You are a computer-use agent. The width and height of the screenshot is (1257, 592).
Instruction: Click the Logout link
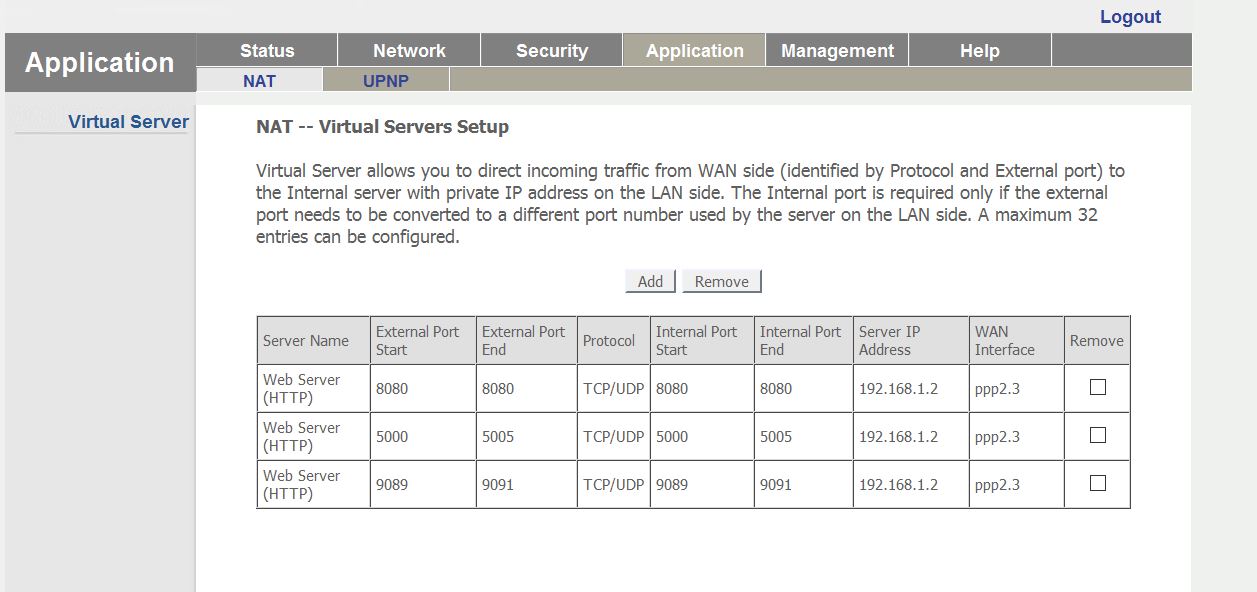click(1130, 17)
